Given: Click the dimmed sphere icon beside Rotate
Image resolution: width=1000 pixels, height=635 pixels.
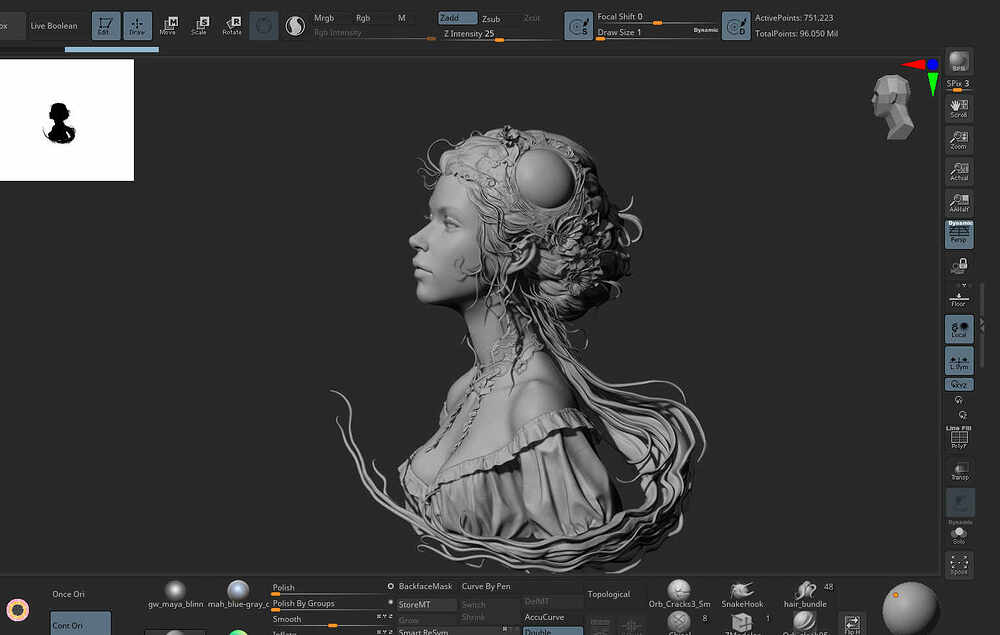Looking at the screenshot, I should [263, 26].
